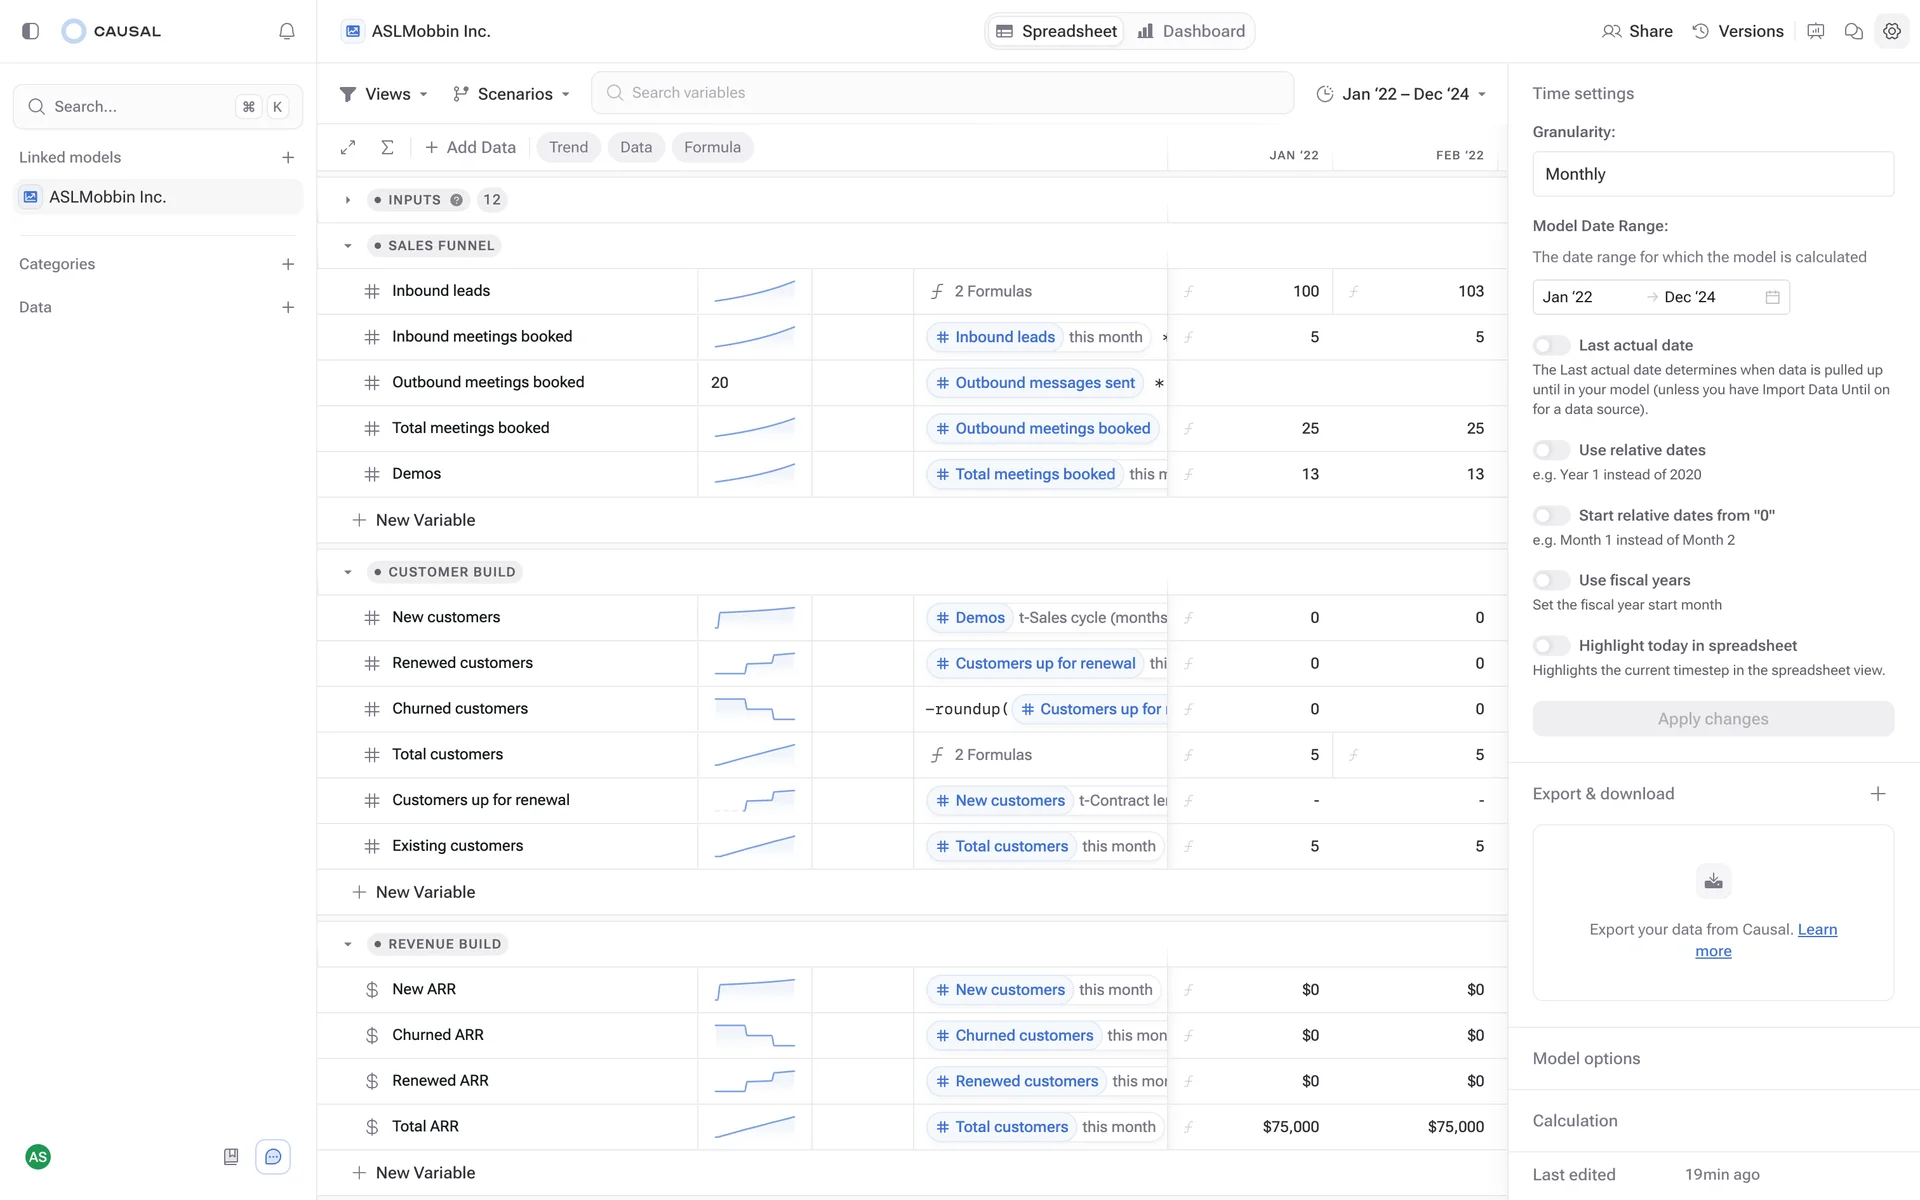Select the Formula column pill
Viewport: 1920px width, 1200px height.
pos(712,147)
